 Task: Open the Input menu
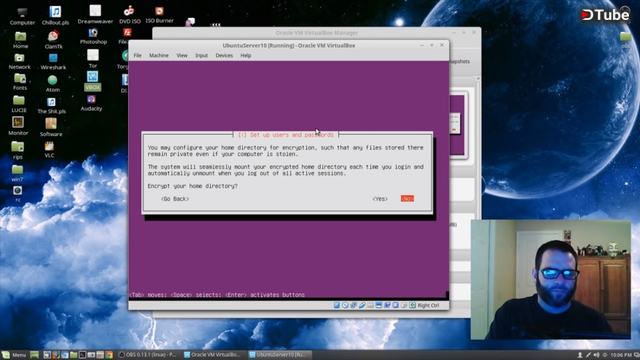pyautogui.click(x=202, y=56)
